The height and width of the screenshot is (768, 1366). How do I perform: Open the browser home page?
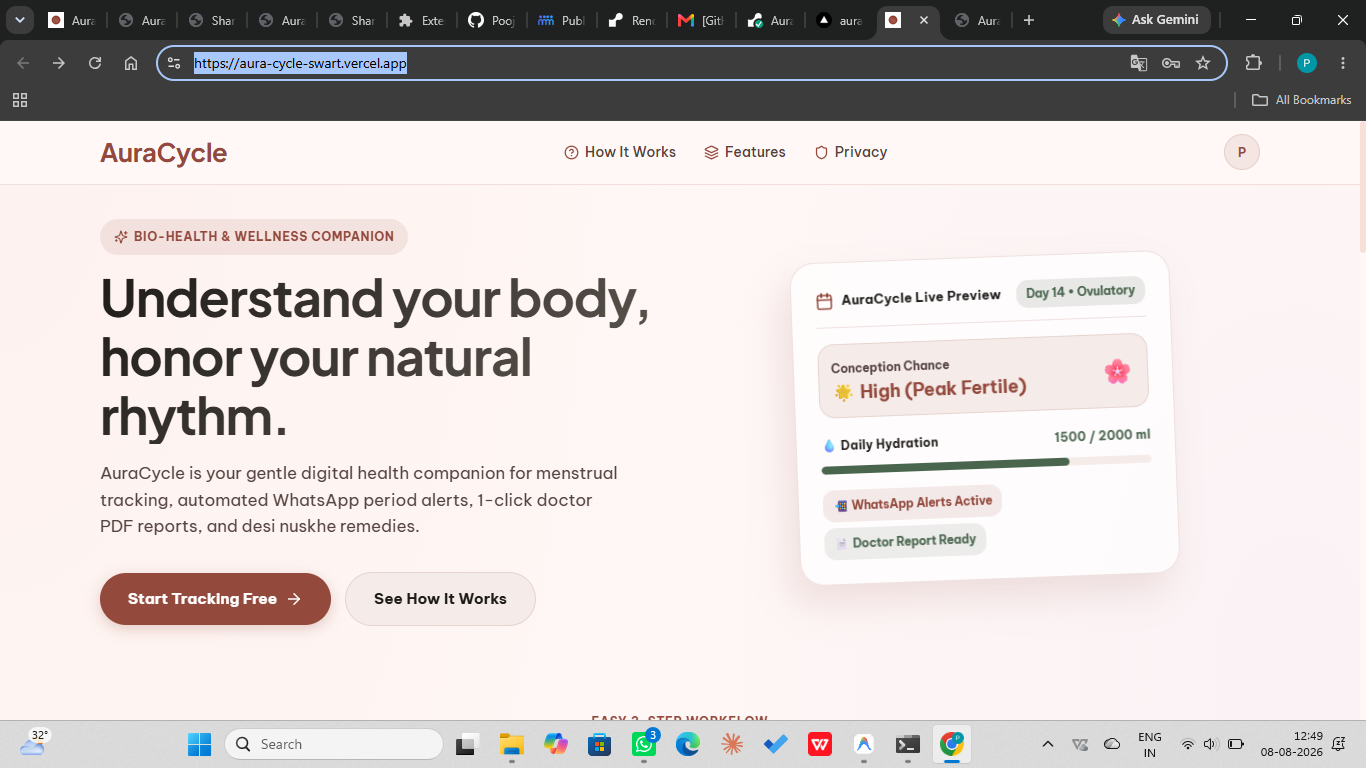click(131, 63)
